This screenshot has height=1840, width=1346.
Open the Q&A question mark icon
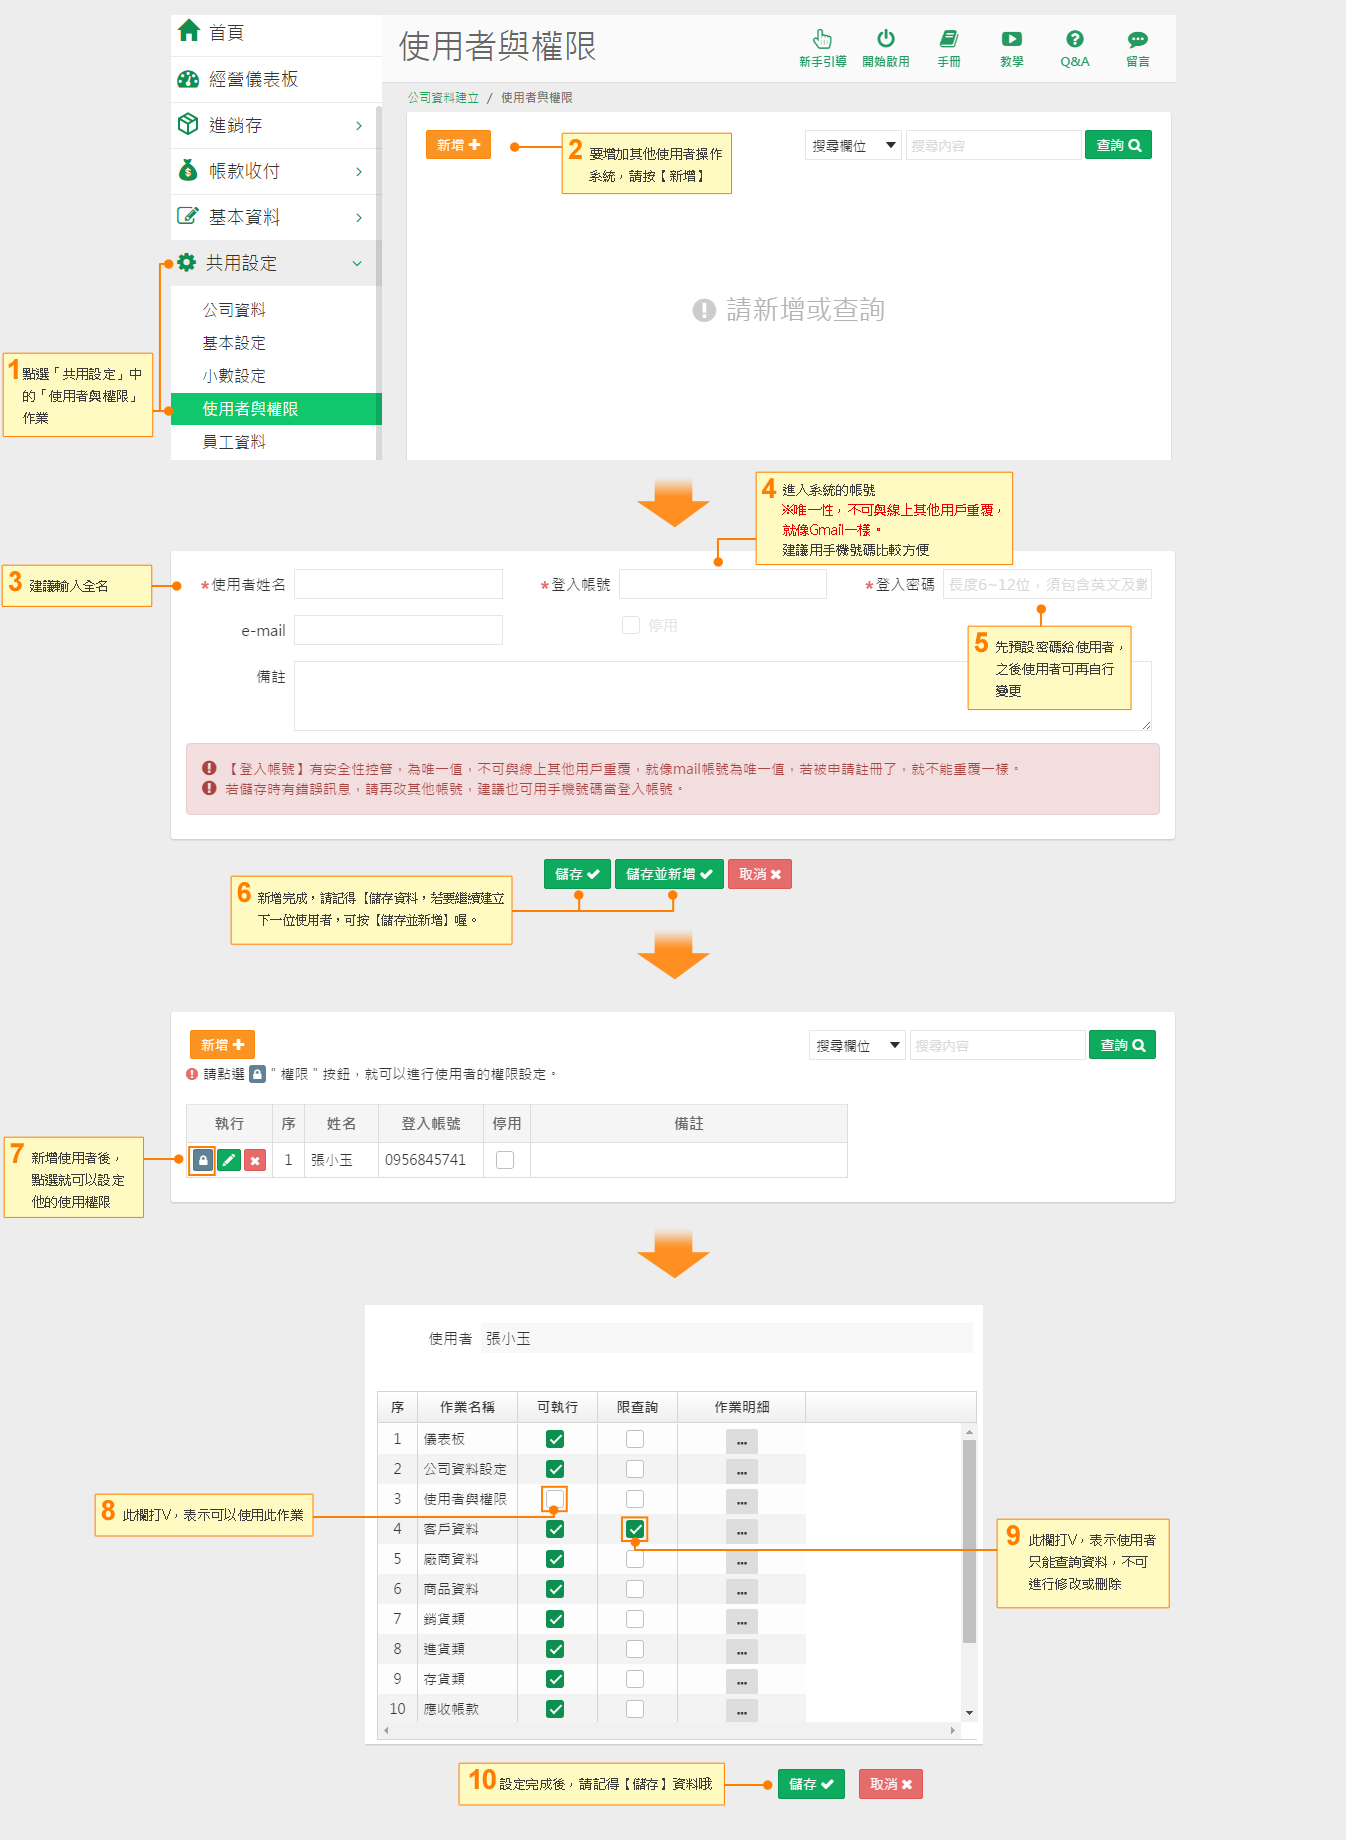point(1074,40)
